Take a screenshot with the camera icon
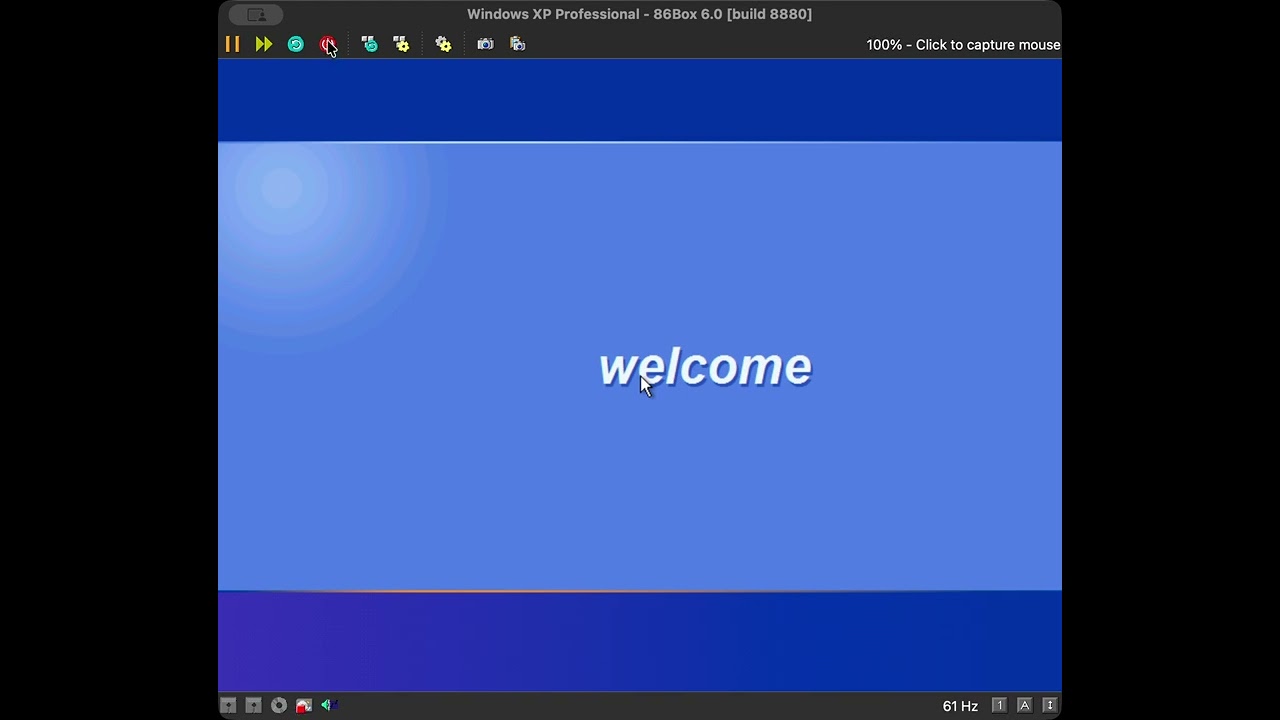This screenshot has height=720, width=1280. pyautogui.click(x=485, y=44)
